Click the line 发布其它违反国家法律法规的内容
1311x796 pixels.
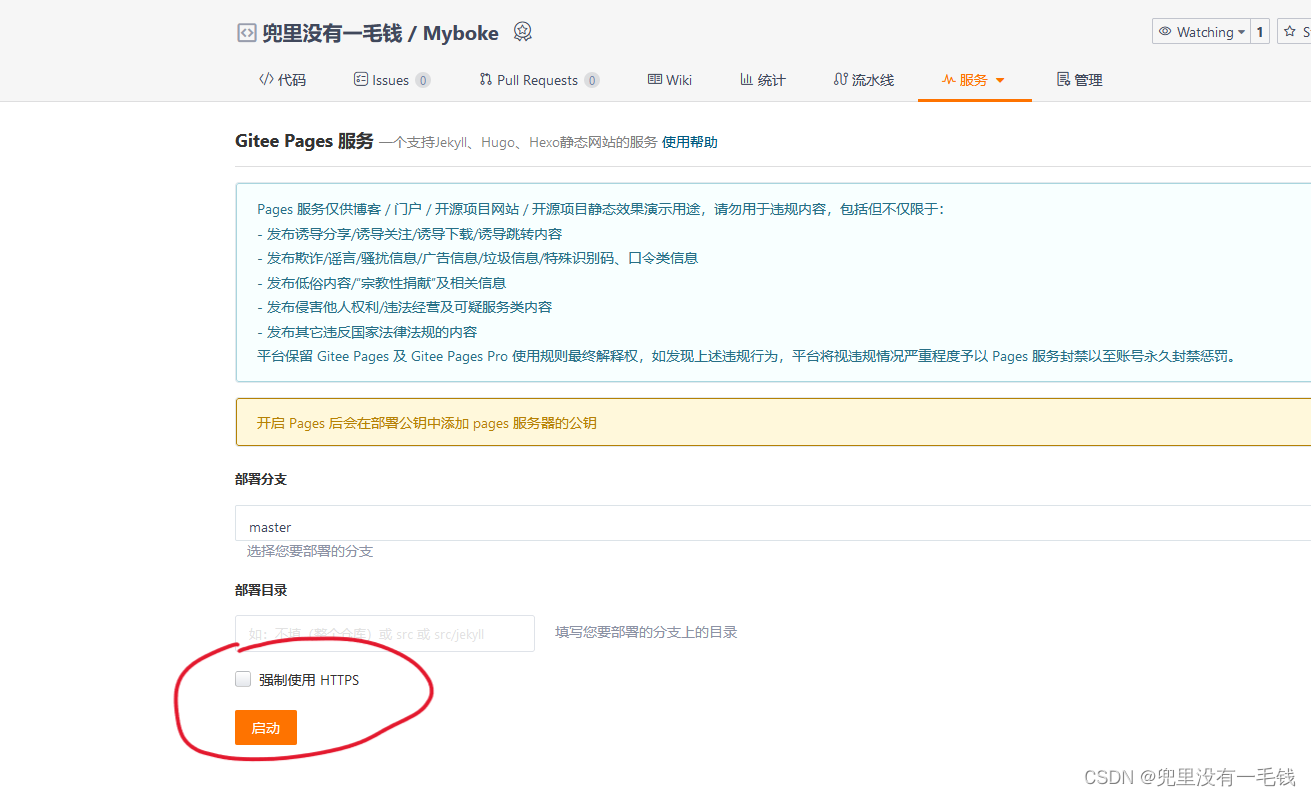(x=367, y=332)
